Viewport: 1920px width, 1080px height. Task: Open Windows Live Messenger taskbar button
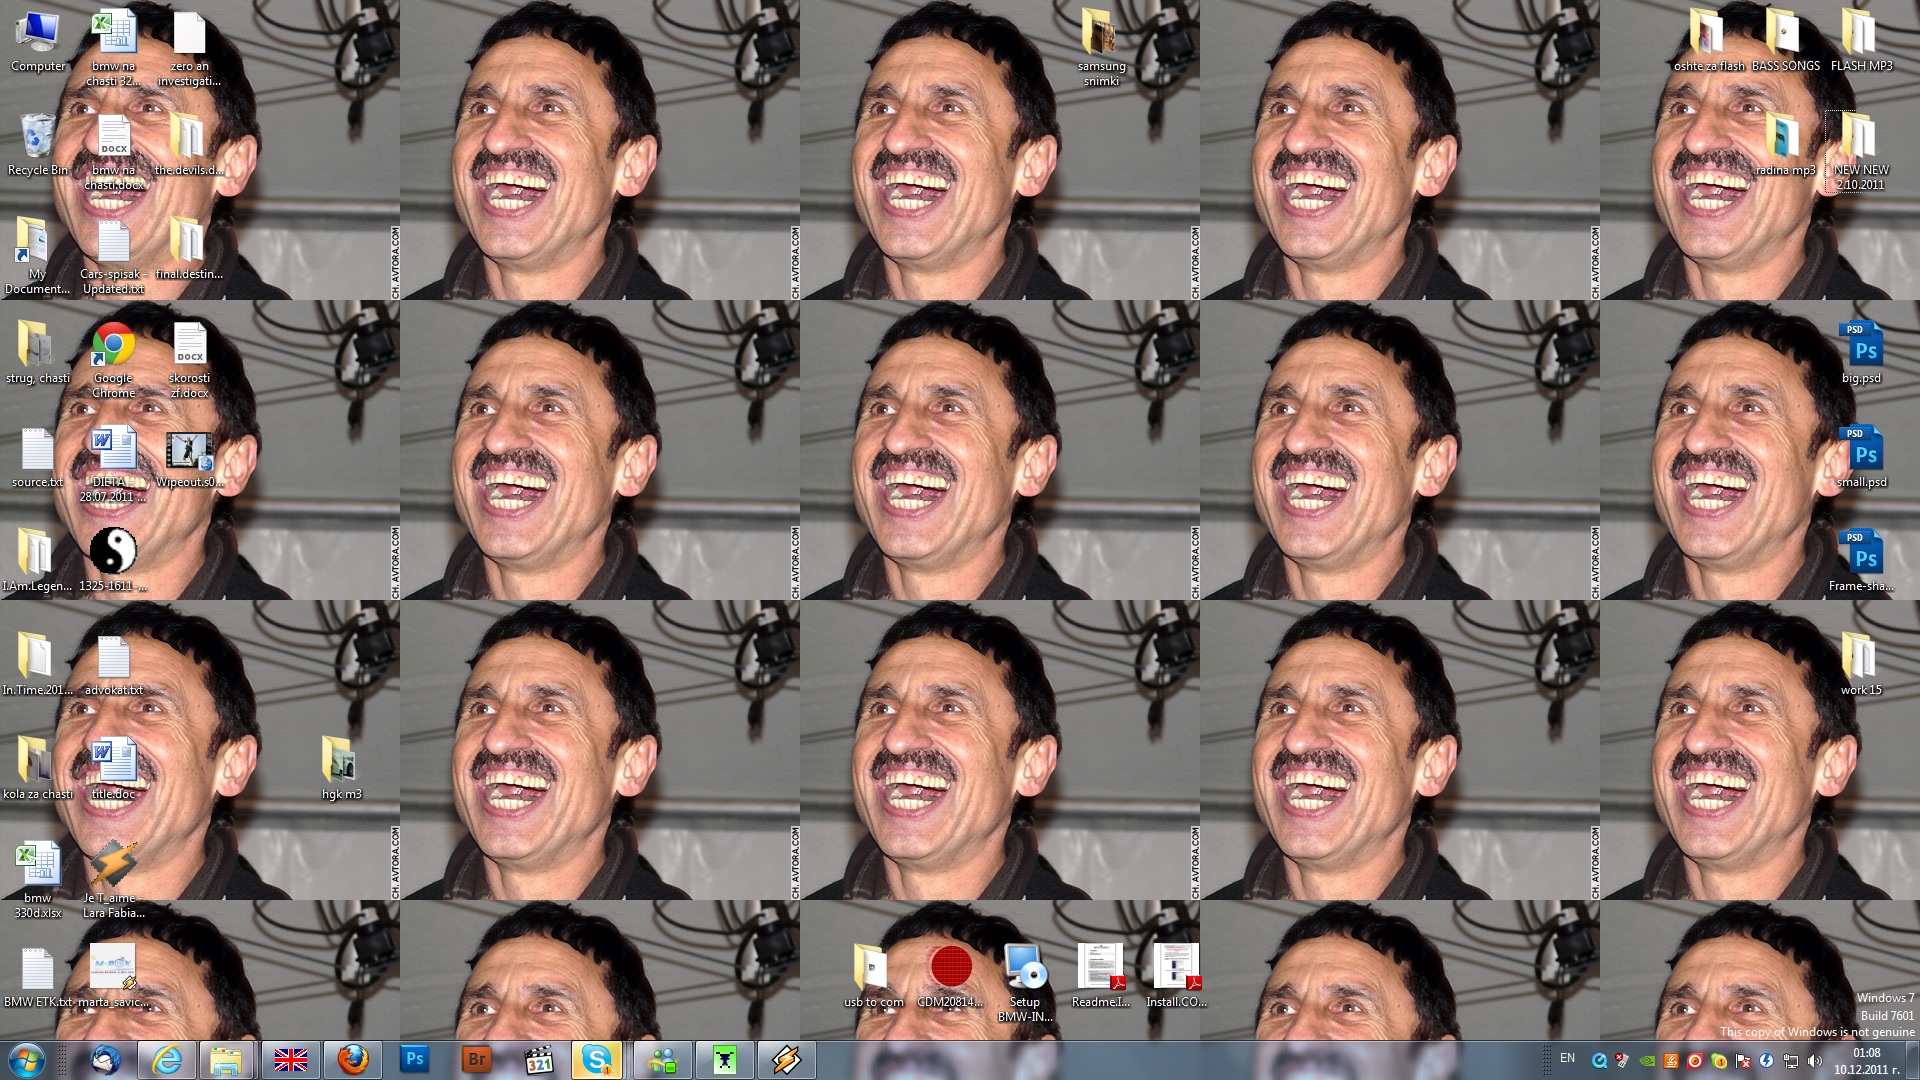point(663,1060)
